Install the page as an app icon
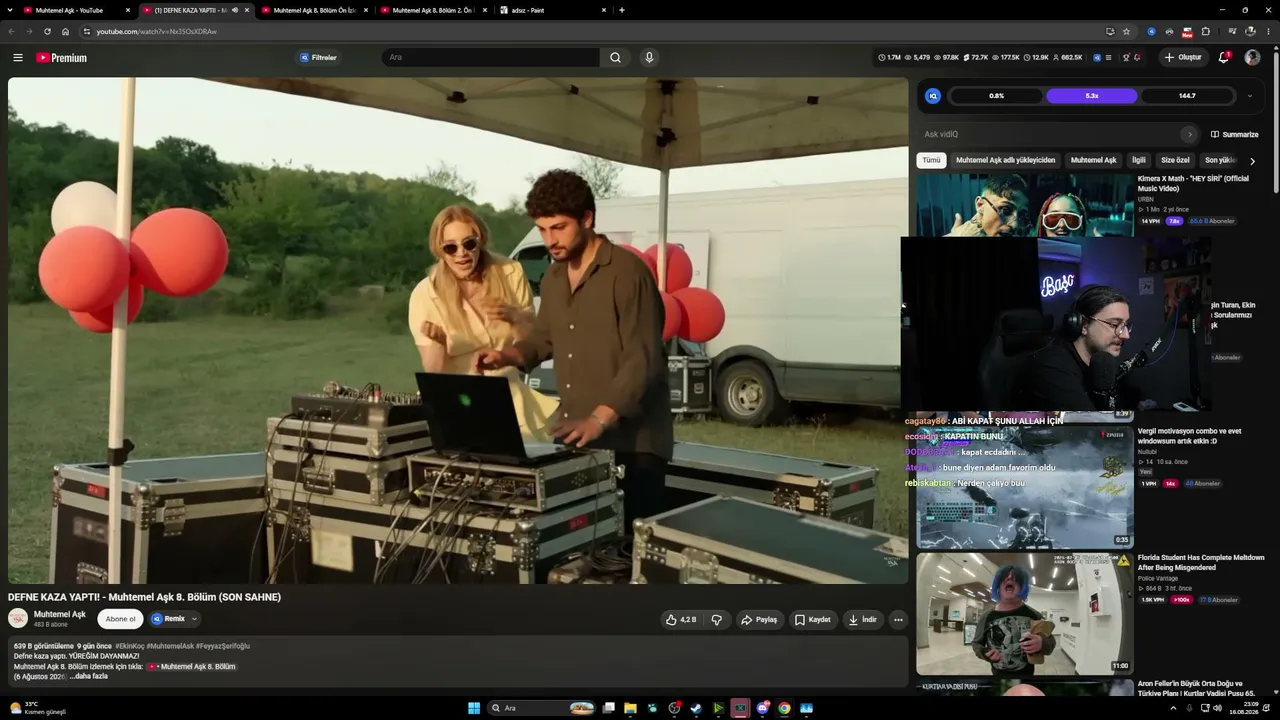This screenshot has width=1280, height=720. tap(1110, 31)
